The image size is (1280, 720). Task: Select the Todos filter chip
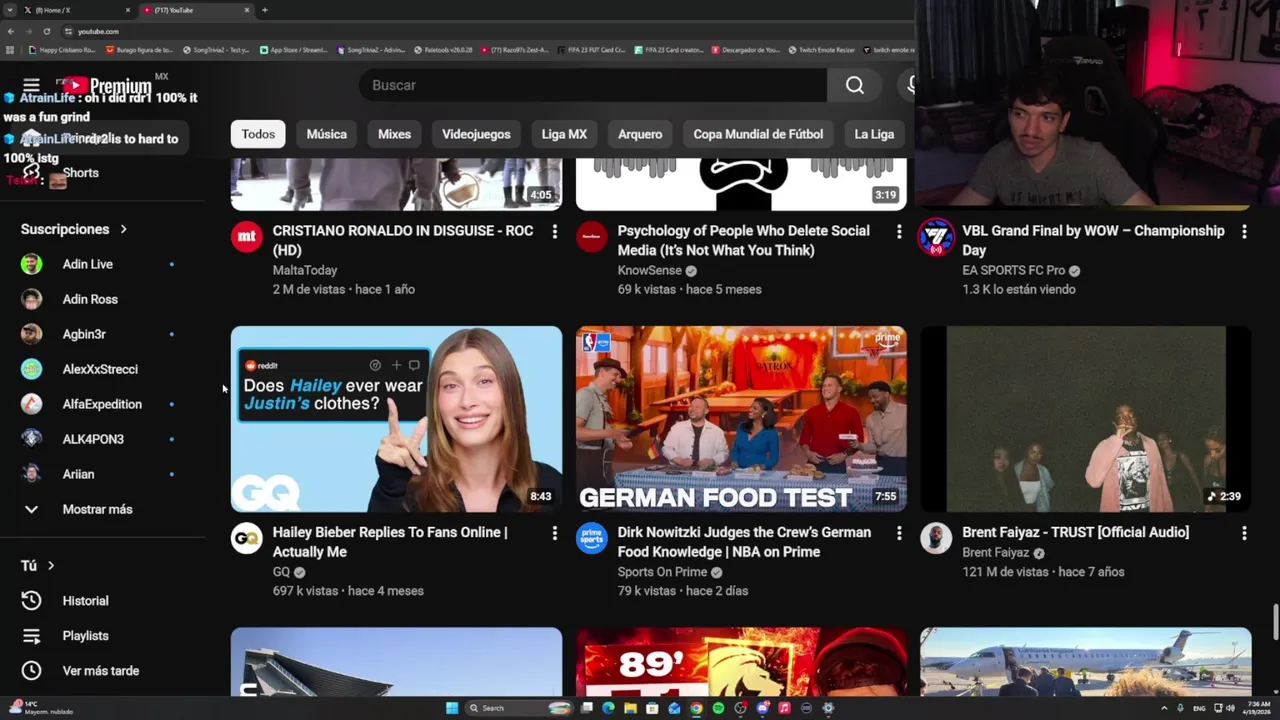pyautogui.click(x=258, y=134)
